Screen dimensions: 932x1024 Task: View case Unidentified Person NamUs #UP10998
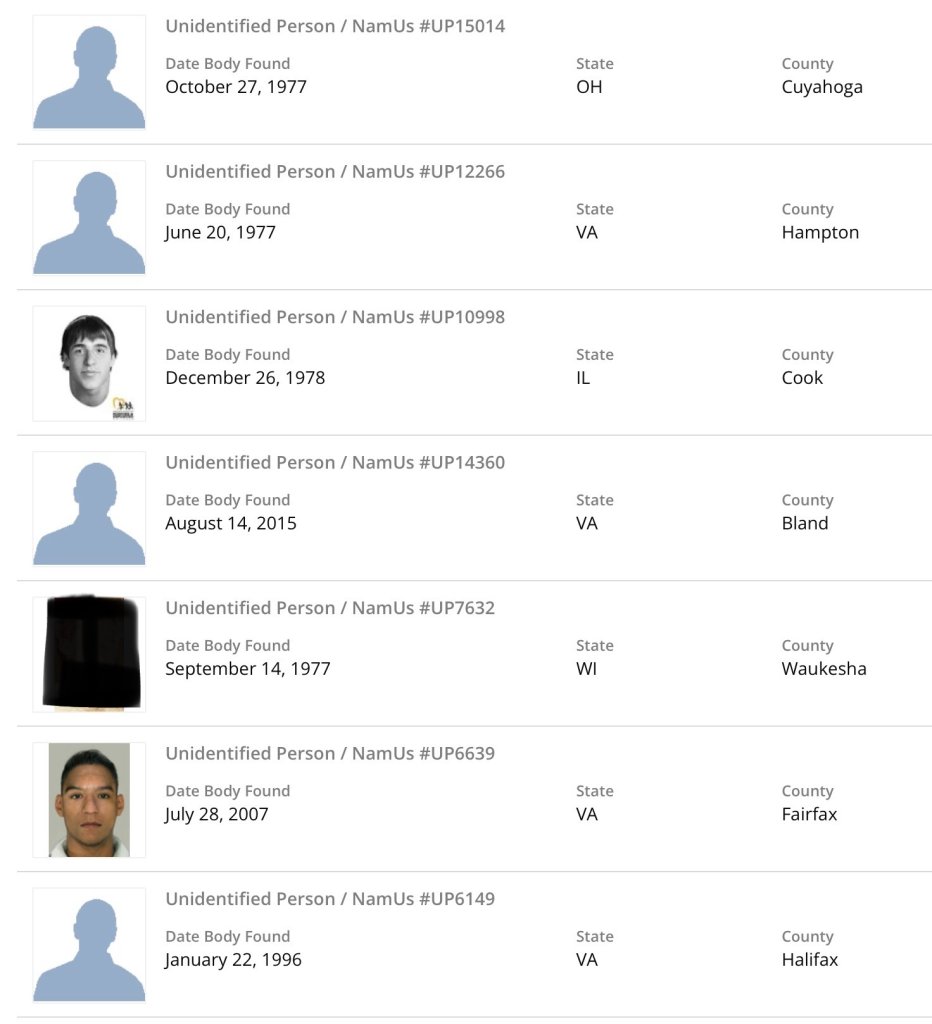(335, 317)
